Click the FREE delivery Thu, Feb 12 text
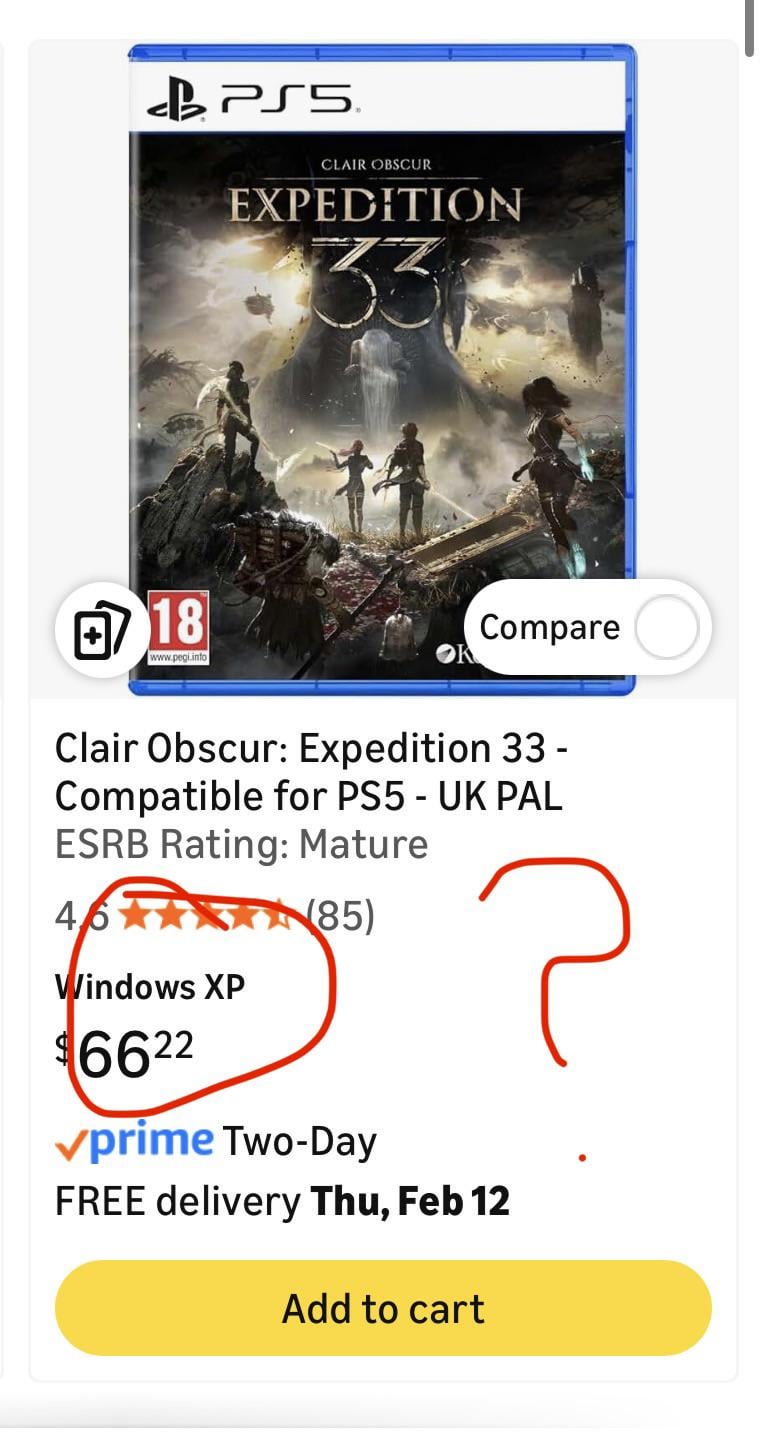 tap(282, 1201)
